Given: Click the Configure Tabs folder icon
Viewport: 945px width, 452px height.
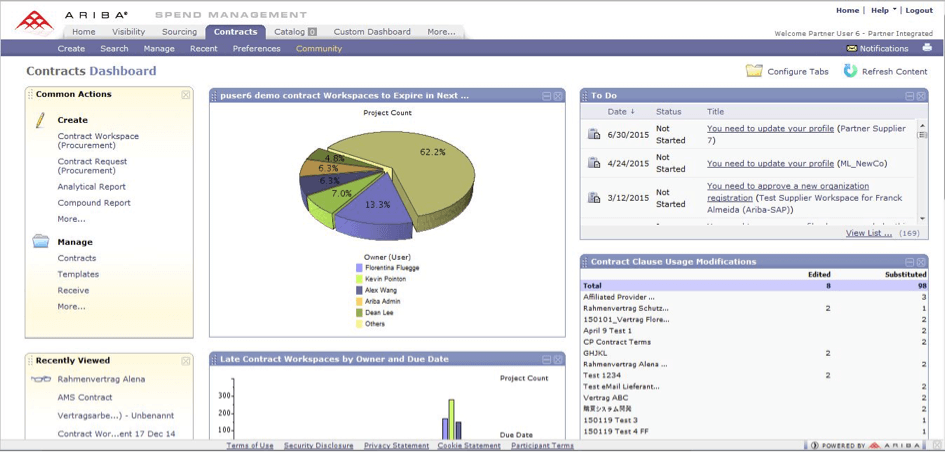Looking at the screenshot, I should pyautogui.click(x=754, y=71).
